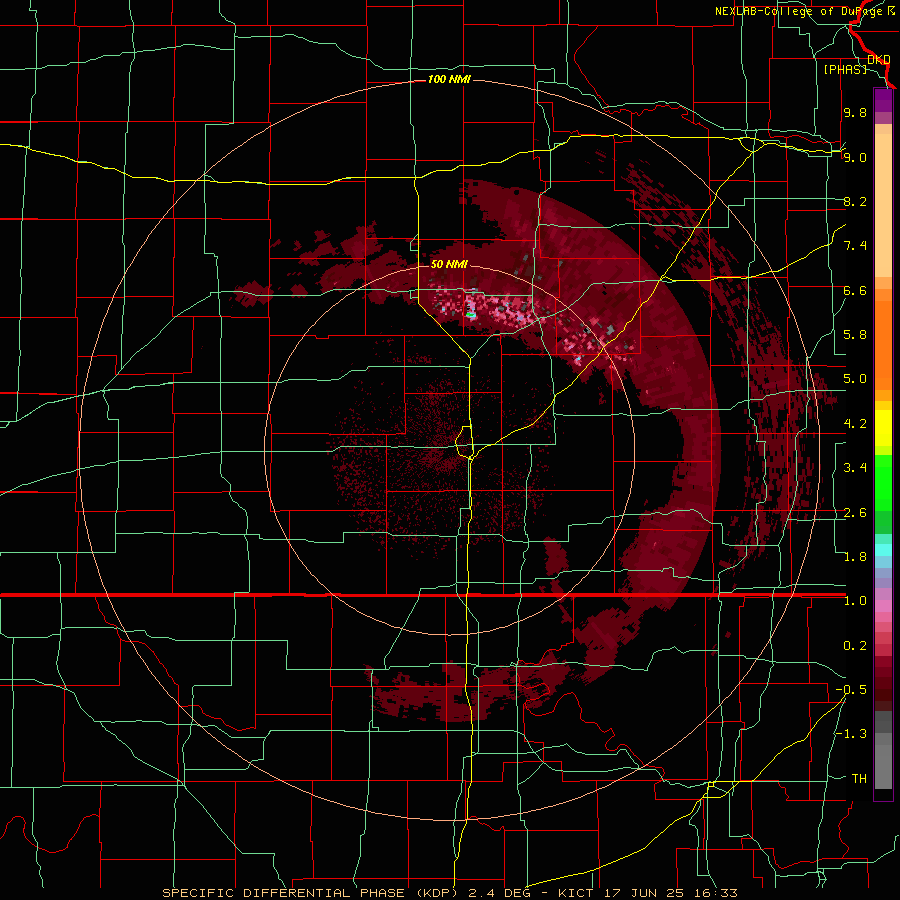Image resolution: width=900 pixels, height=900 pixels.
Task: Click the 5.0 scale value
Action: [x=855, y=379]
